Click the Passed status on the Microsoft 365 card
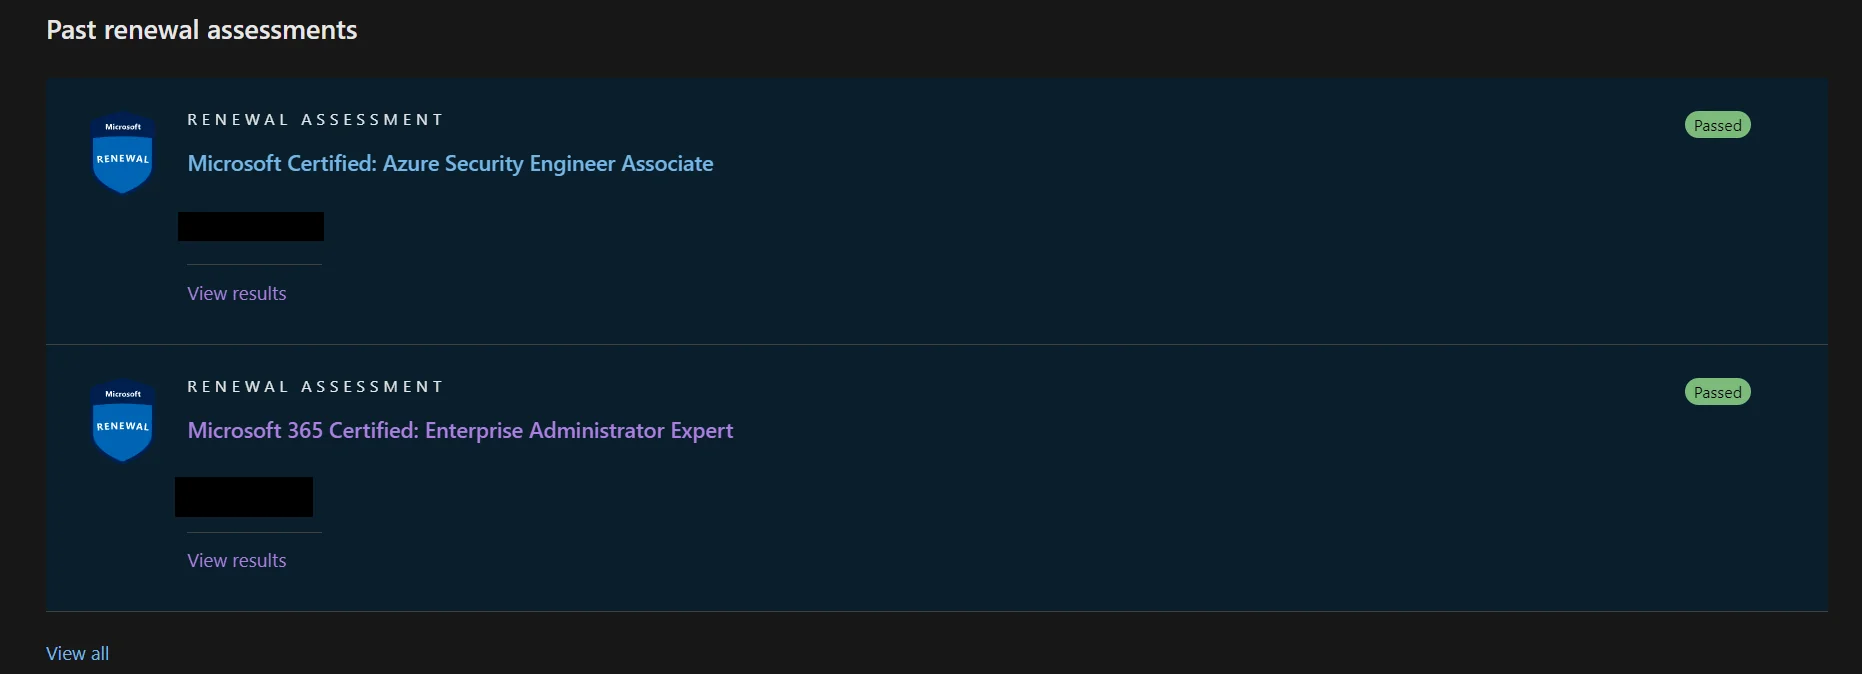Image resolution: width=1862 pixels, height=674 pixels. pyautogui.click(x=1716, y=391)
